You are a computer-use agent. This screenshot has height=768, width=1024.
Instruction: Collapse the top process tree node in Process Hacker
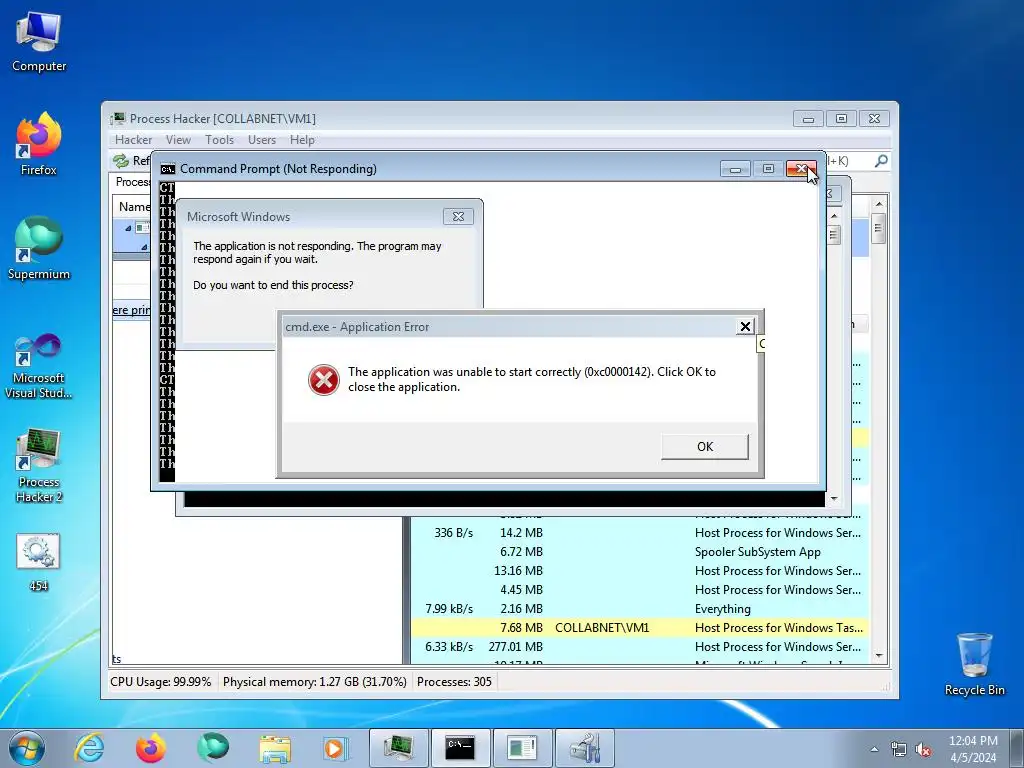128,228
